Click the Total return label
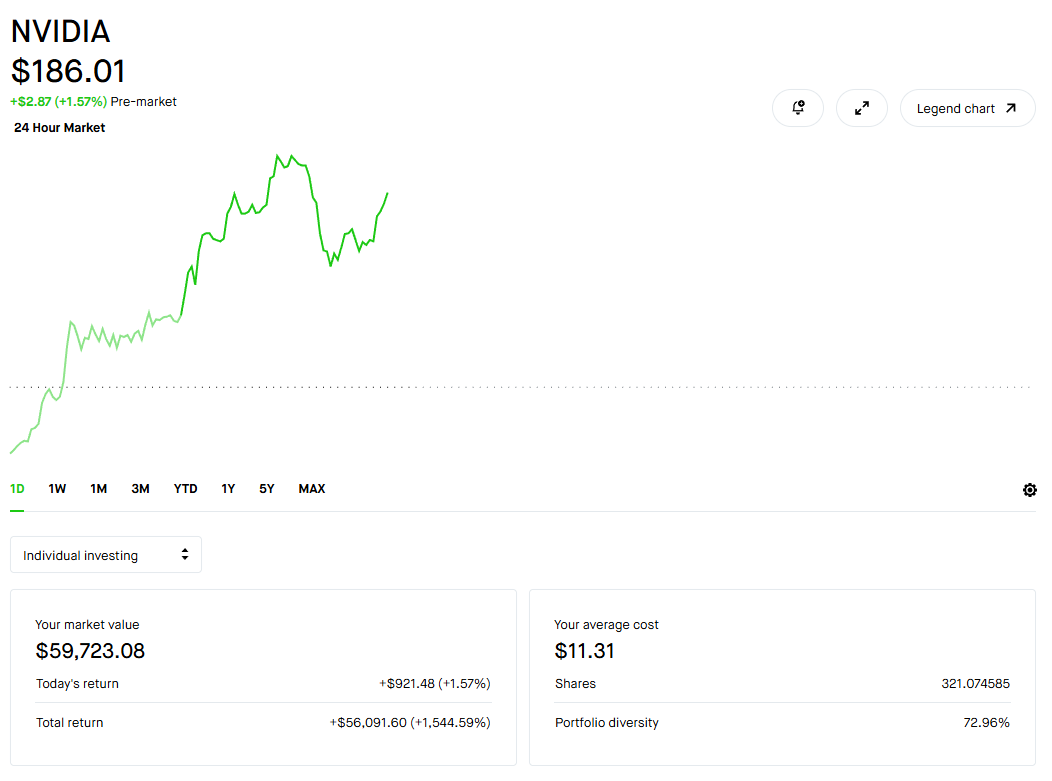The image size is (1052, 781). click(70, 723)
